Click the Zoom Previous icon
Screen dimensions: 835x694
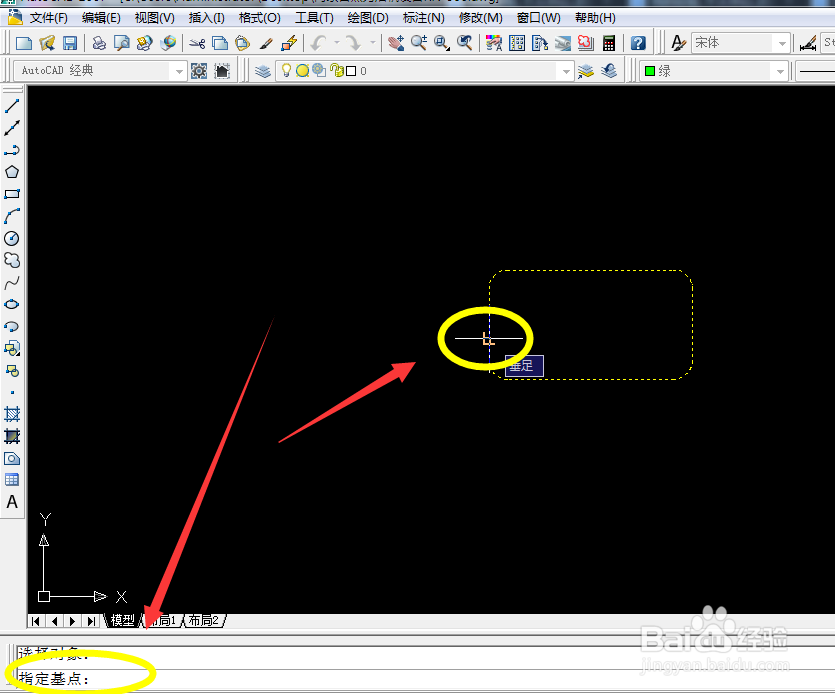pos(464,43)
